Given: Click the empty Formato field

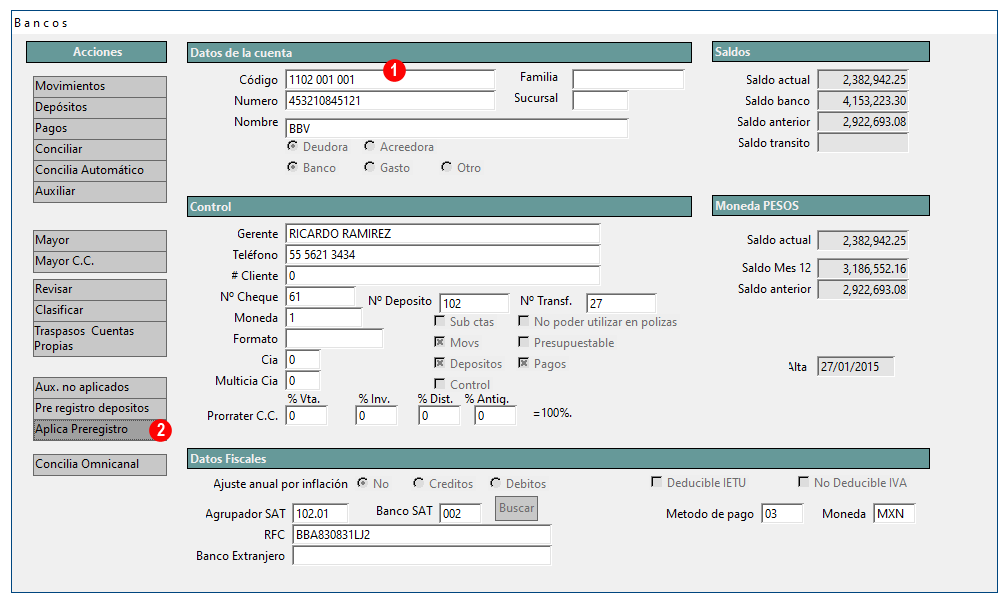Looking at the screenshot, I should (334, 339).
